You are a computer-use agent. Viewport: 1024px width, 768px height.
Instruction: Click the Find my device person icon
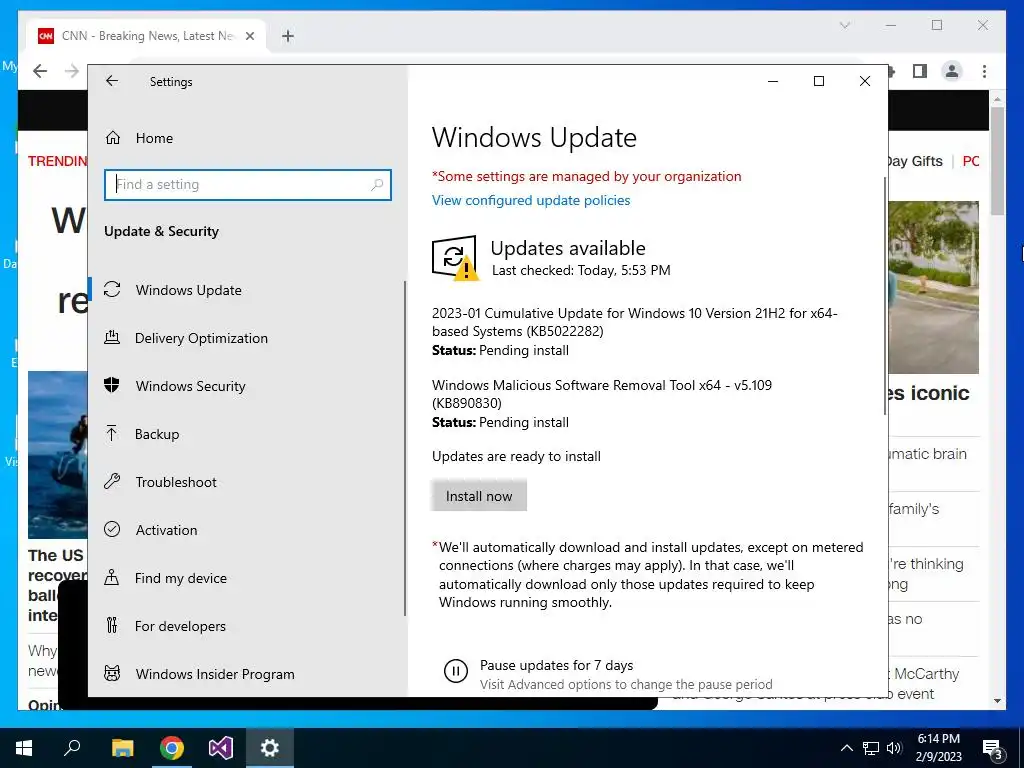(x=112, y=577)
